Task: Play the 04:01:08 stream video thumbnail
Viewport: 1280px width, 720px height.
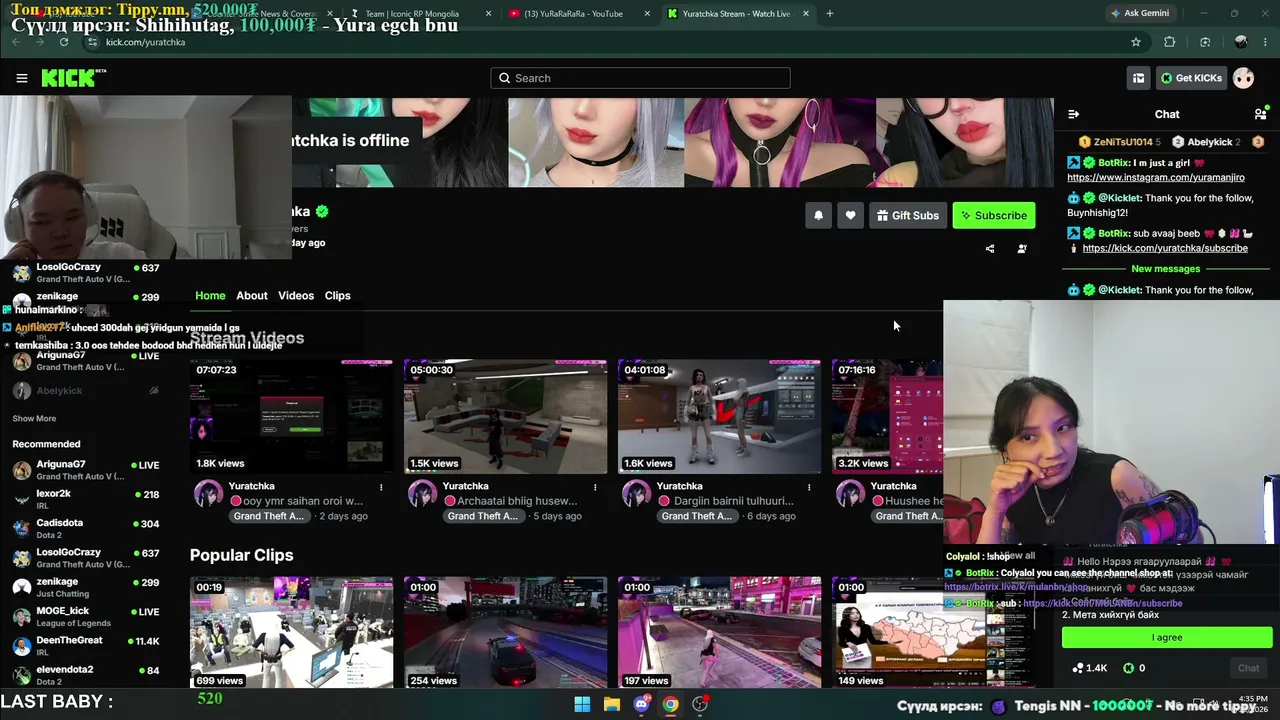Action: coord(719,416)
